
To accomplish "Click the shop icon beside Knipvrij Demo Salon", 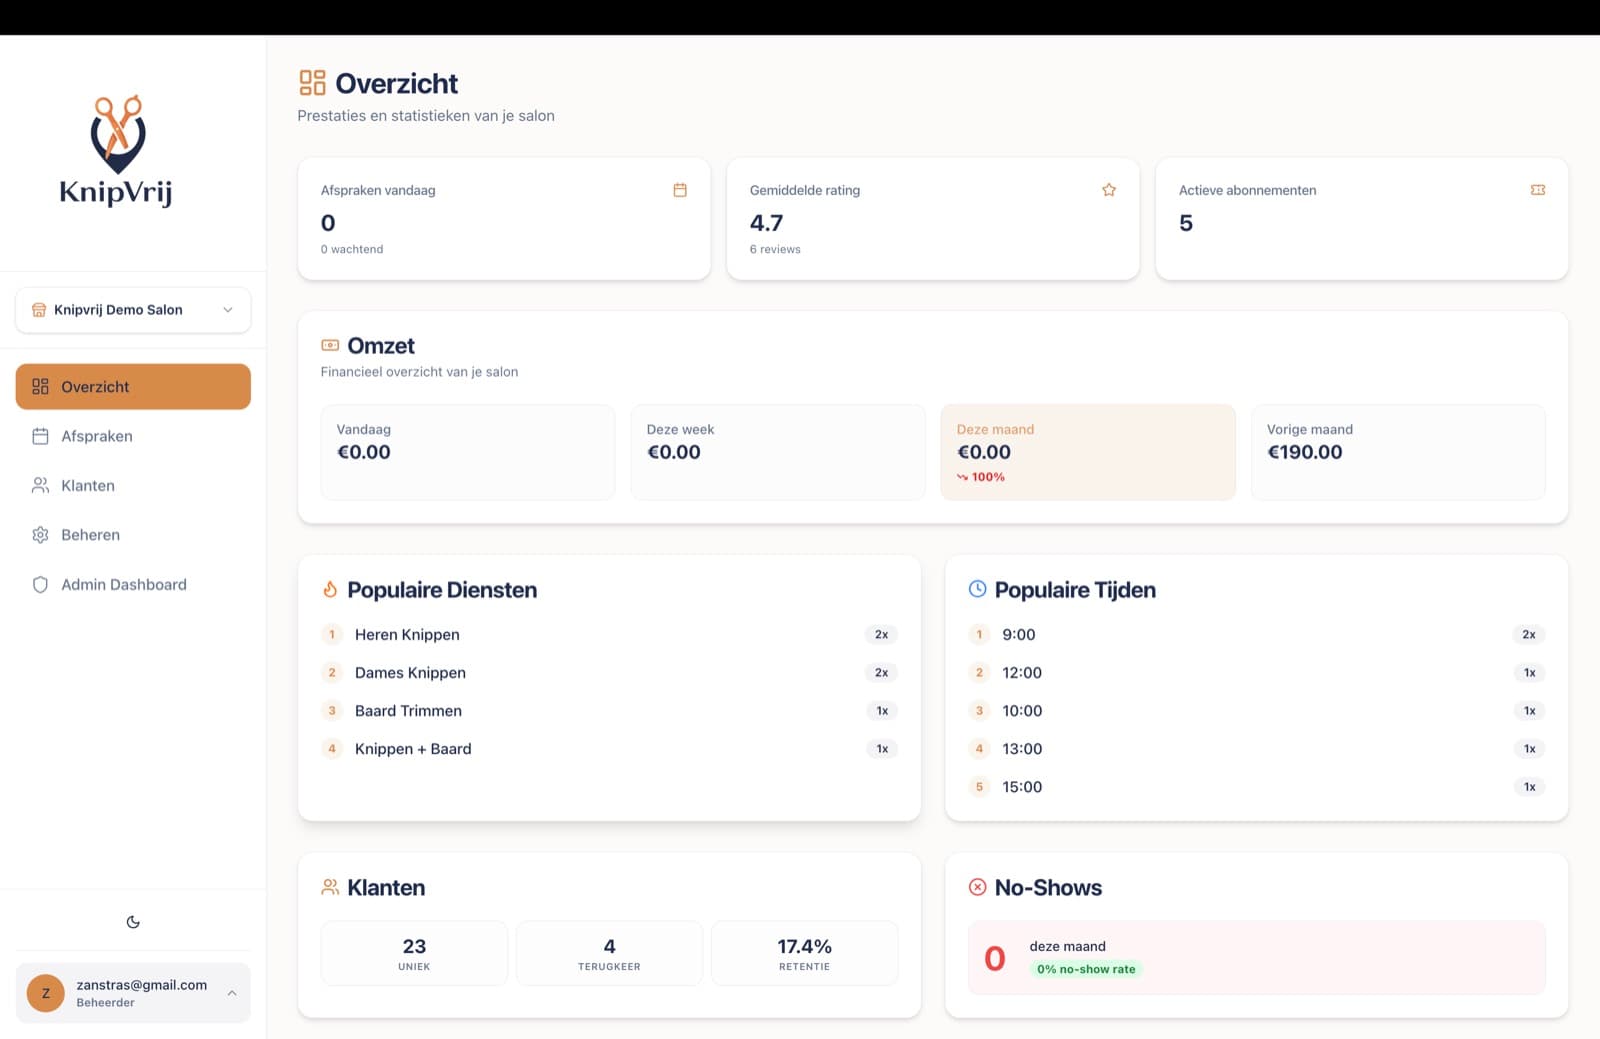I will [39, 310].
